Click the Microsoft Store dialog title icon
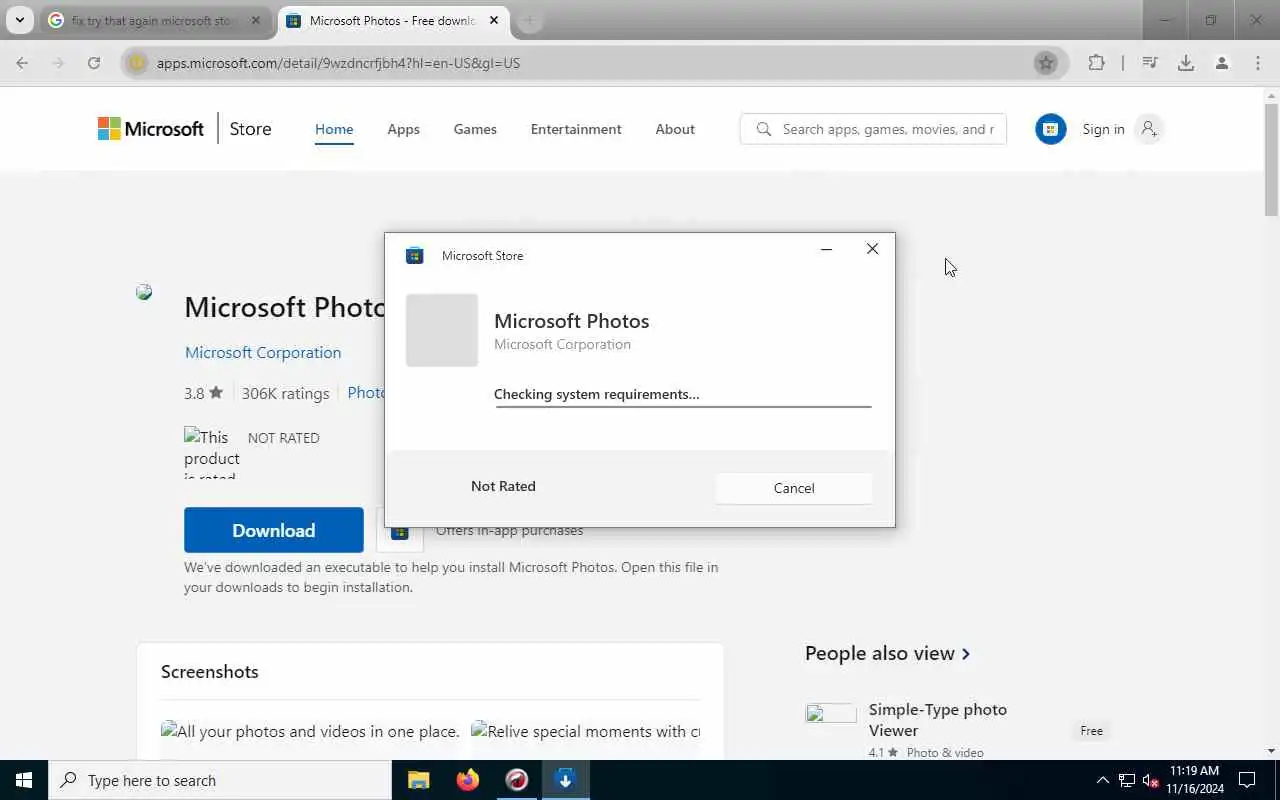 click(414, 256)
